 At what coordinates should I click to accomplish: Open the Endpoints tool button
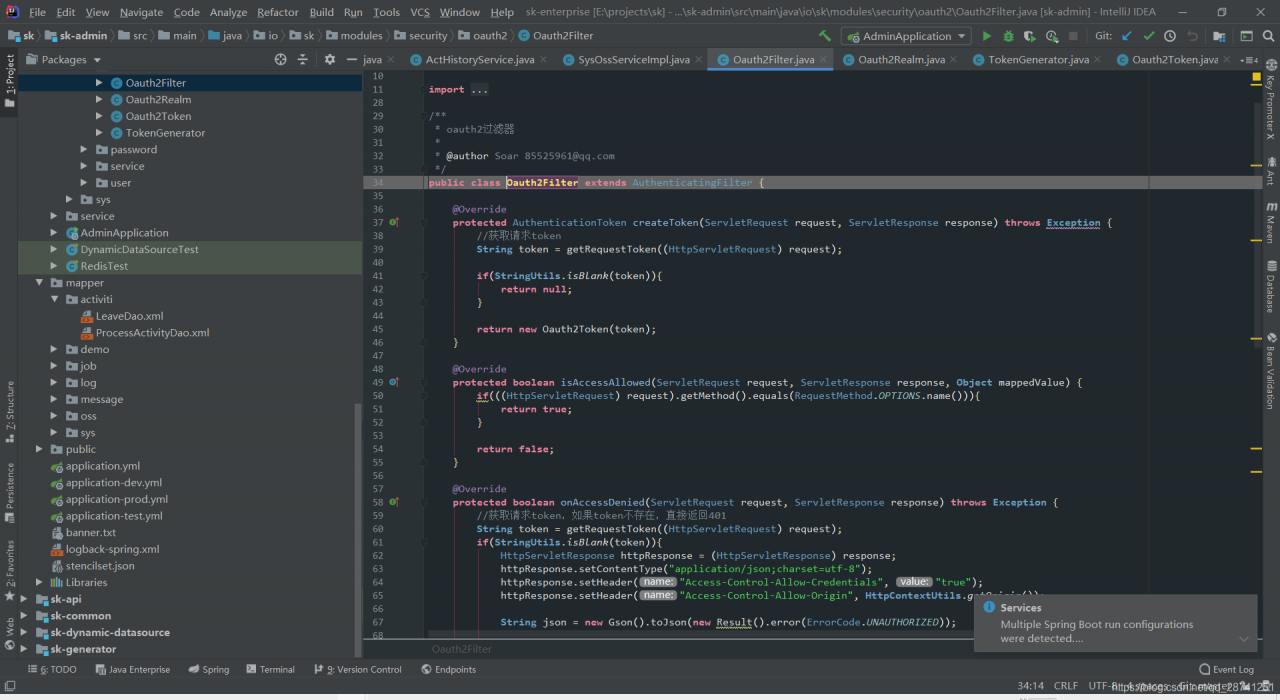click(448, 669)
